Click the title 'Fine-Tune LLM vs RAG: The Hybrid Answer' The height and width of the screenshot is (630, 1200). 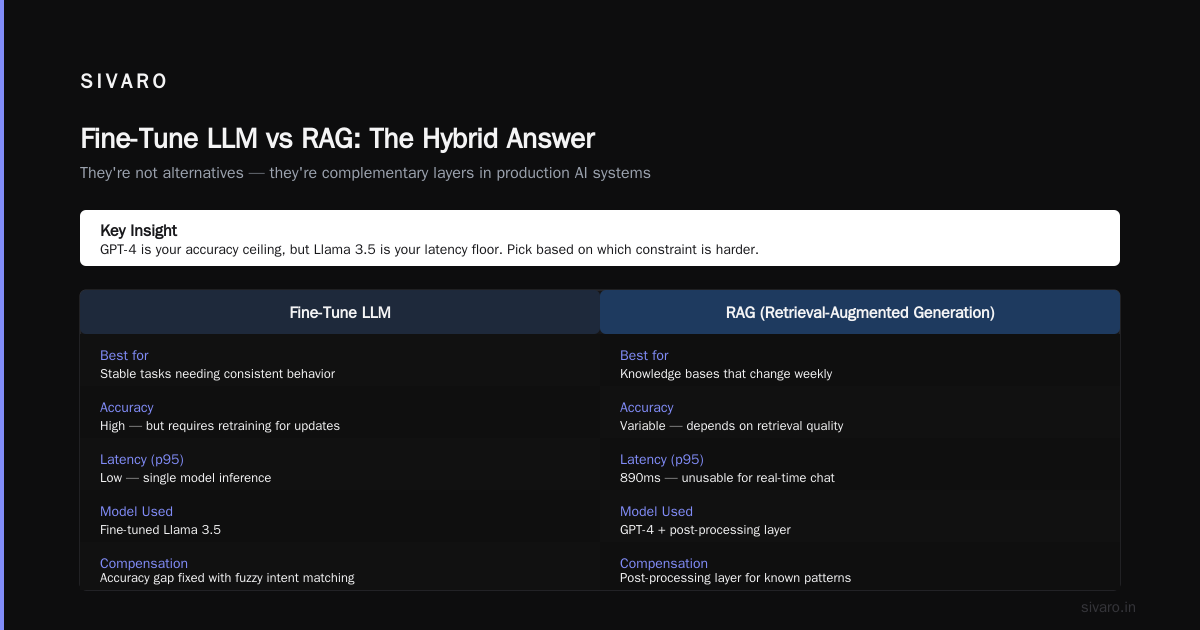[x=338, y=138]
